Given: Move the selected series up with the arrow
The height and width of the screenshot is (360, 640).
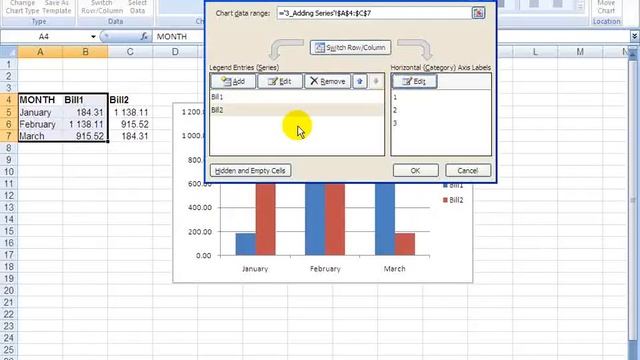Looking at the screenshot, I should 360,81.
